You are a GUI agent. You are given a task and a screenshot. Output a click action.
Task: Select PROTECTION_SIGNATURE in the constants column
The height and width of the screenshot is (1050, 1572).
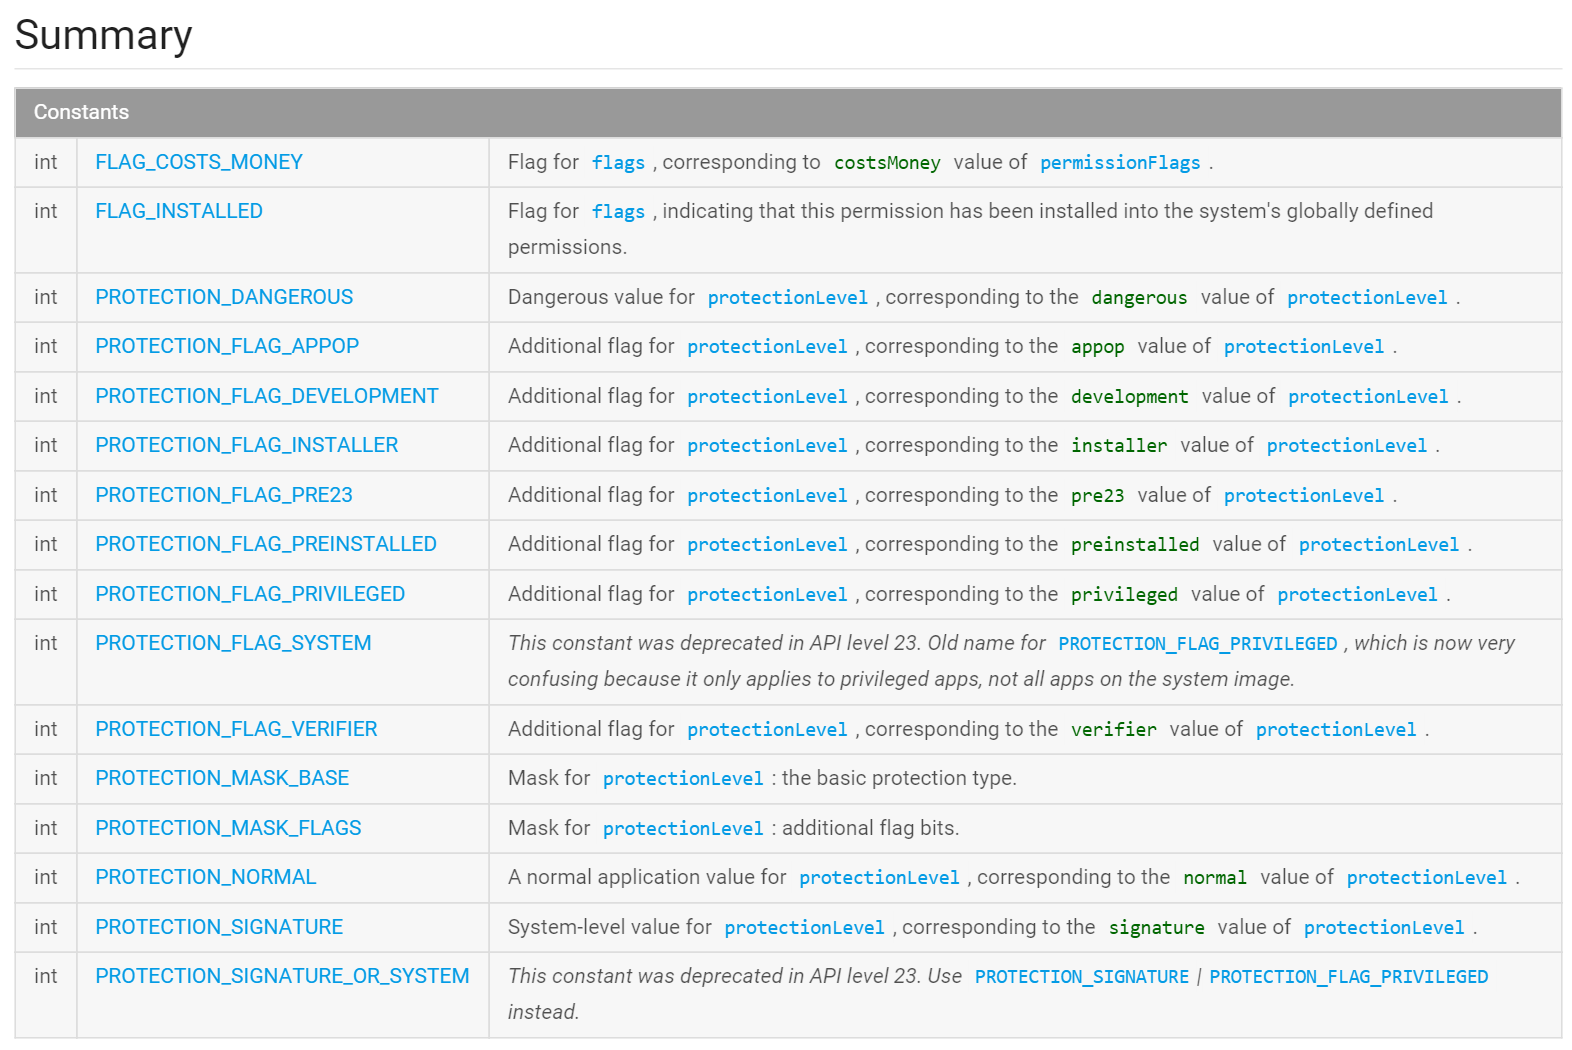coord(219,927)
